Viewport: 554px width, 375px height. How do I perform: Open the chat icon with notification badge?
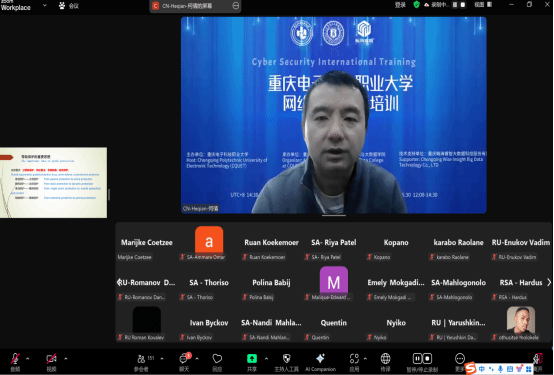point(184,361)
